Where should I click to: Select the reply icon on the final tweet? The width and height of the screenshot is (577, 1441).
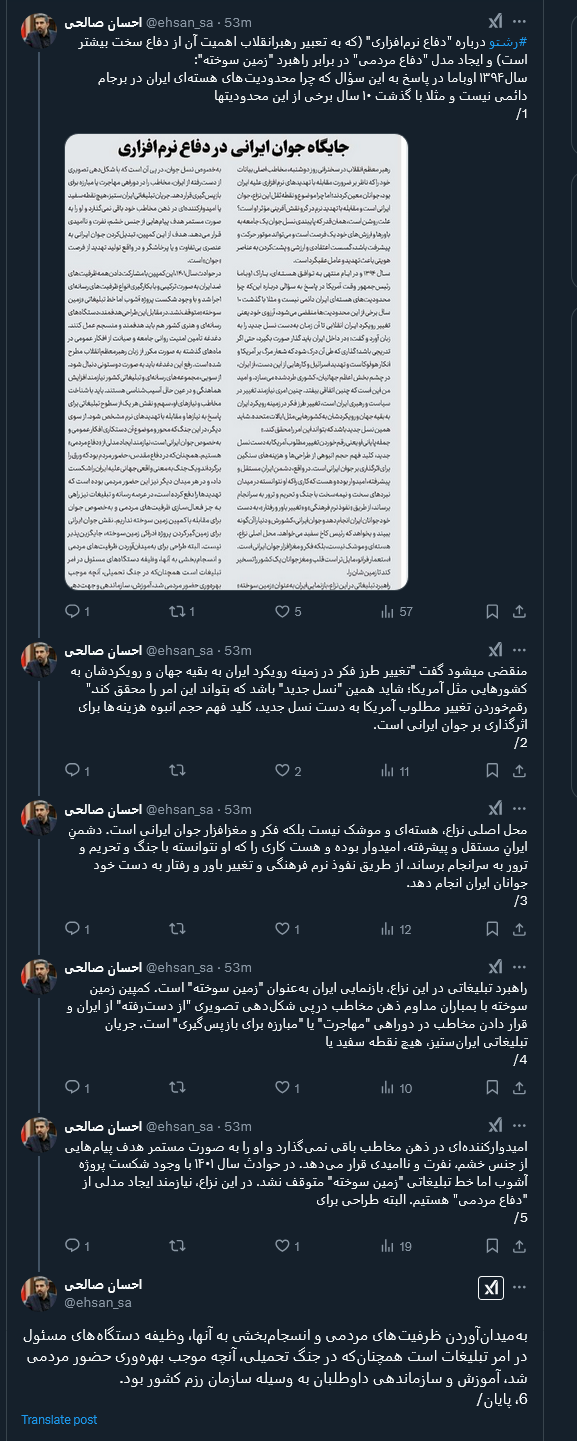pos(72,1247)
